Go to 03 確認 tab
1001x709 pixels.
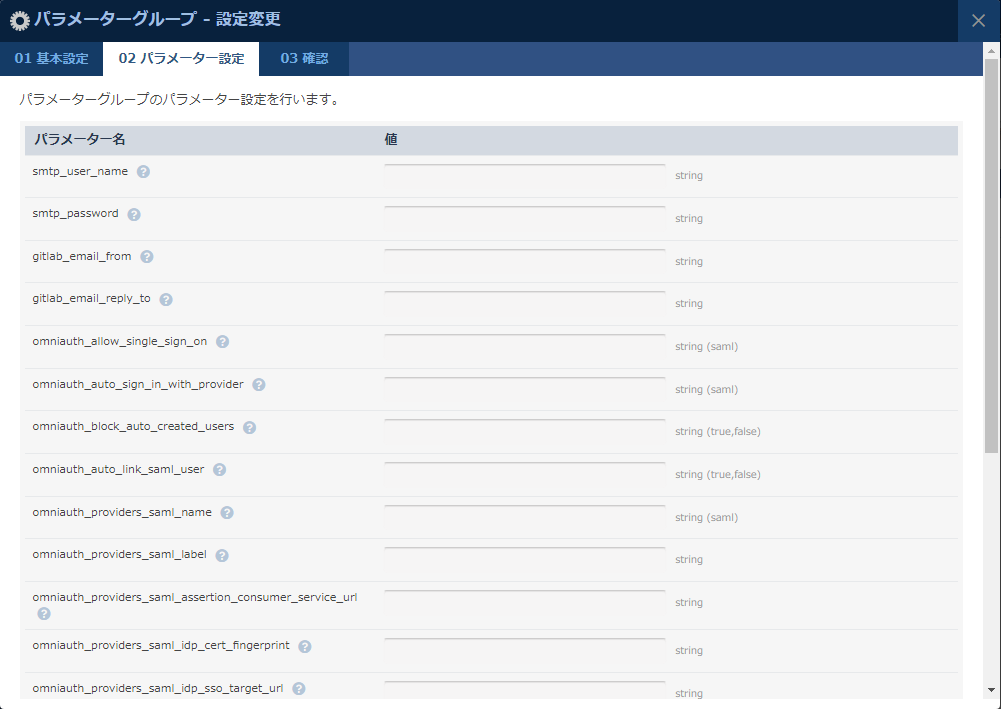pos(304,59)
